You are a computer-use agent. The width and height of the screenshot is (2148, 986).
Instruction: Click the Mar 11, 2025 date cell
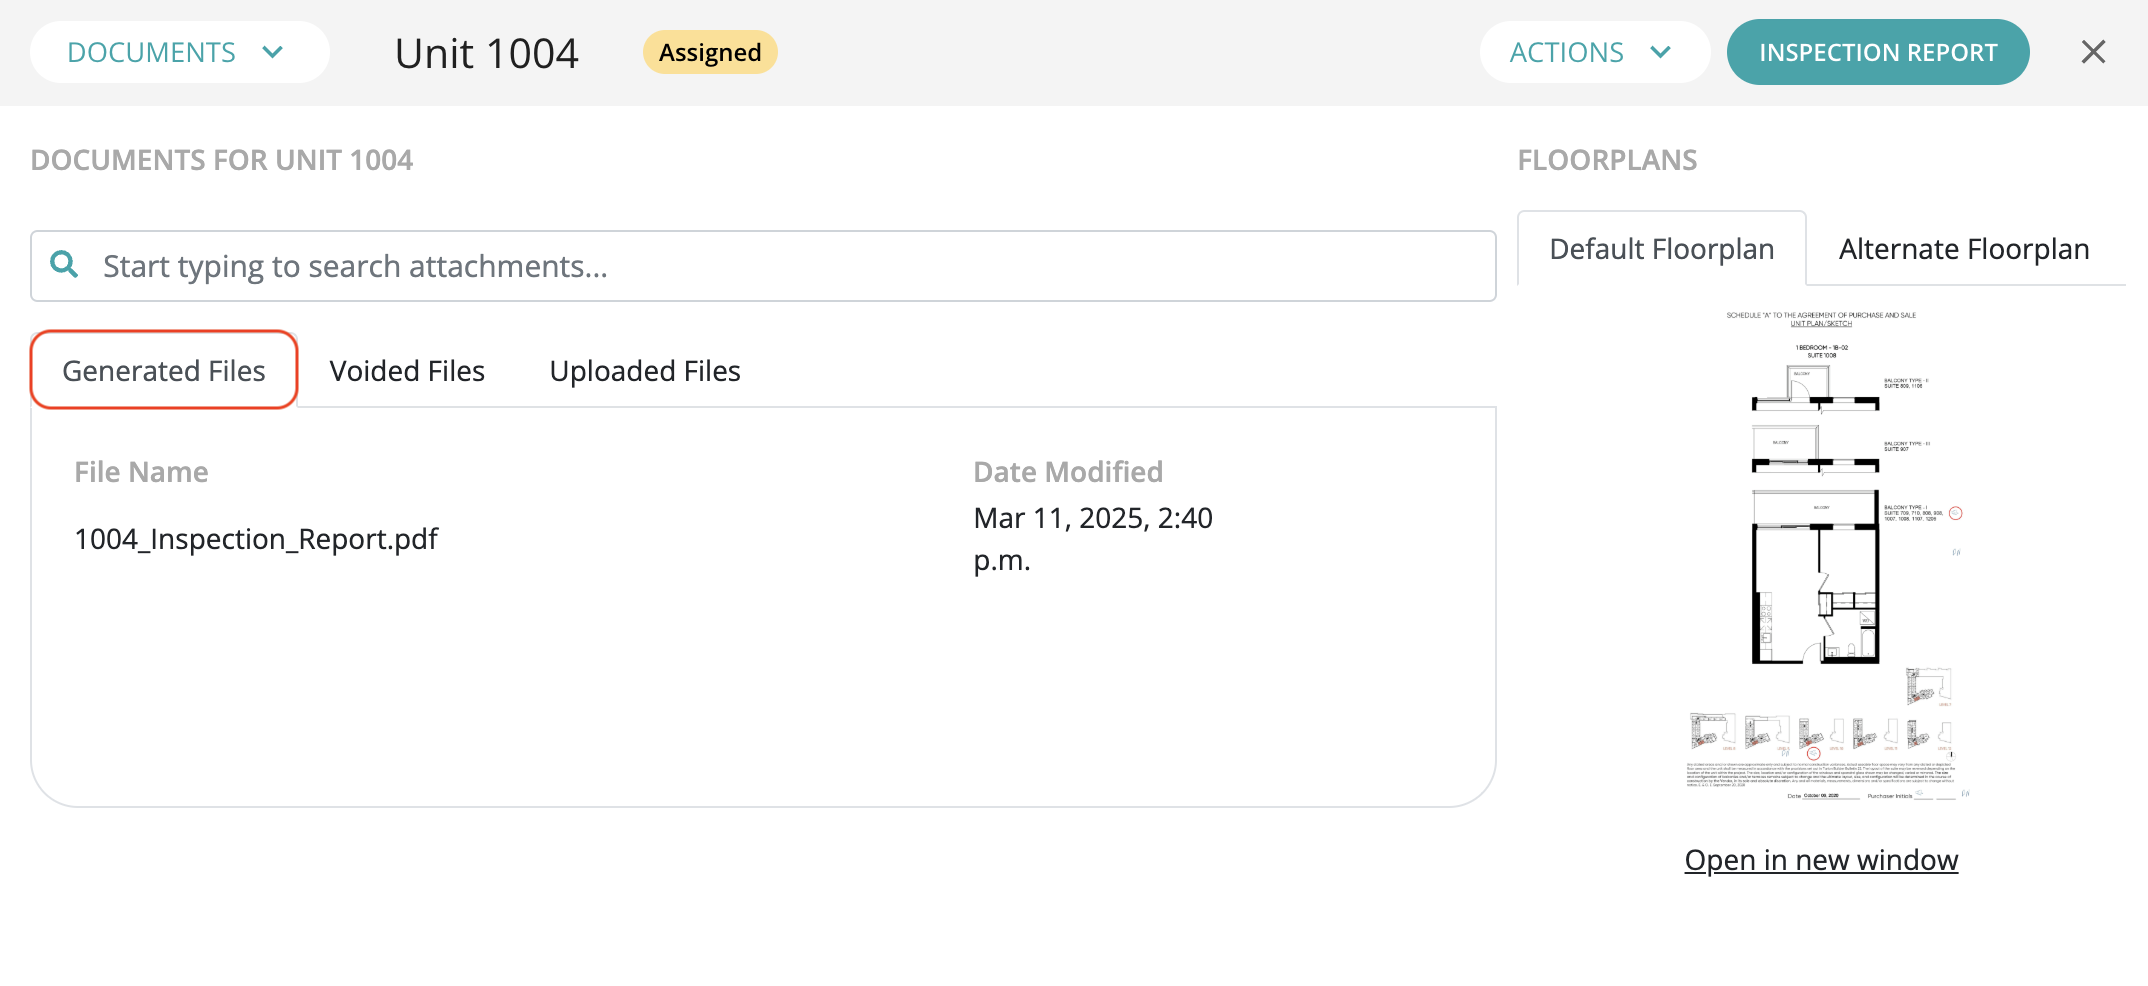[x=1093, y=539]
